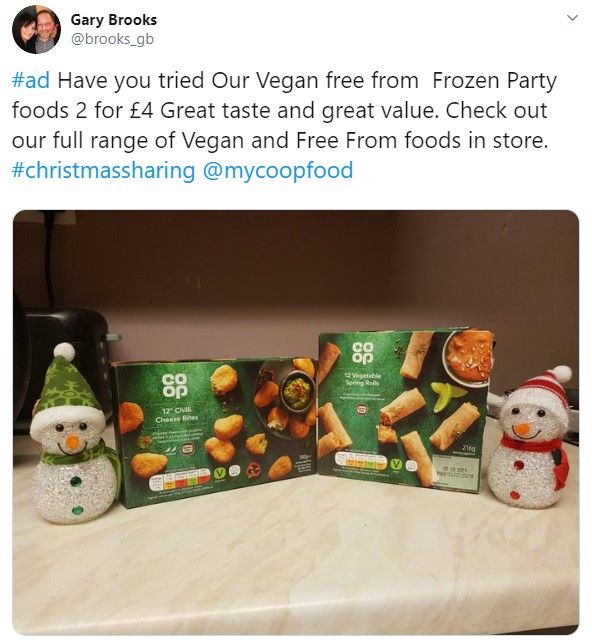Image resolution: width=592 pixels, height=644 pixels.
Task: Open Gary Brooks profile avatar photo
Action: click(x=37, y=30)
